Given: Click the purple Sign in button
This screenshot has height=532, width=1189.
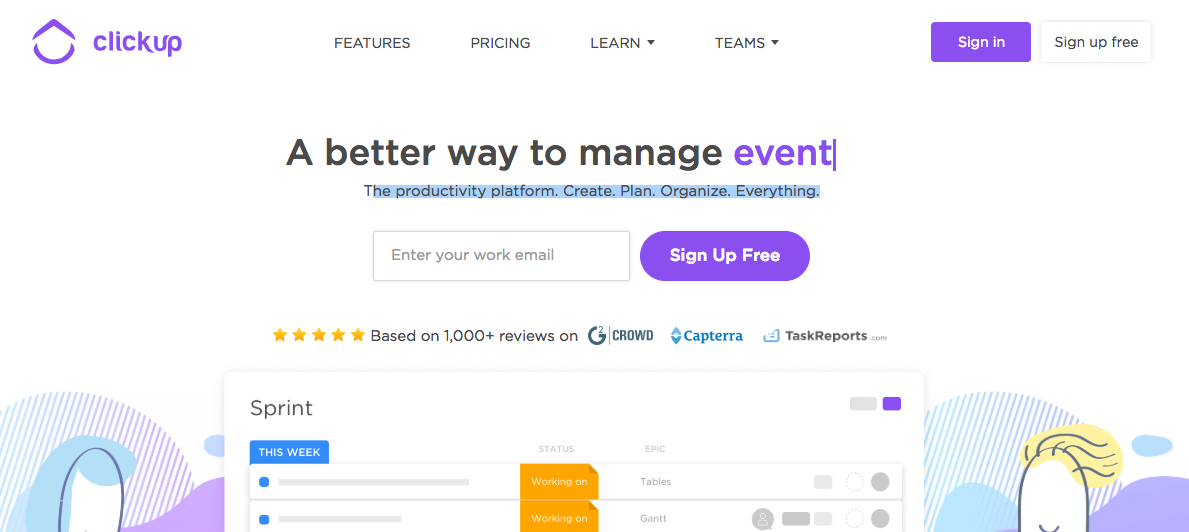Looking at the screenshot, I should pyautogui.click(x=980, y=42).
